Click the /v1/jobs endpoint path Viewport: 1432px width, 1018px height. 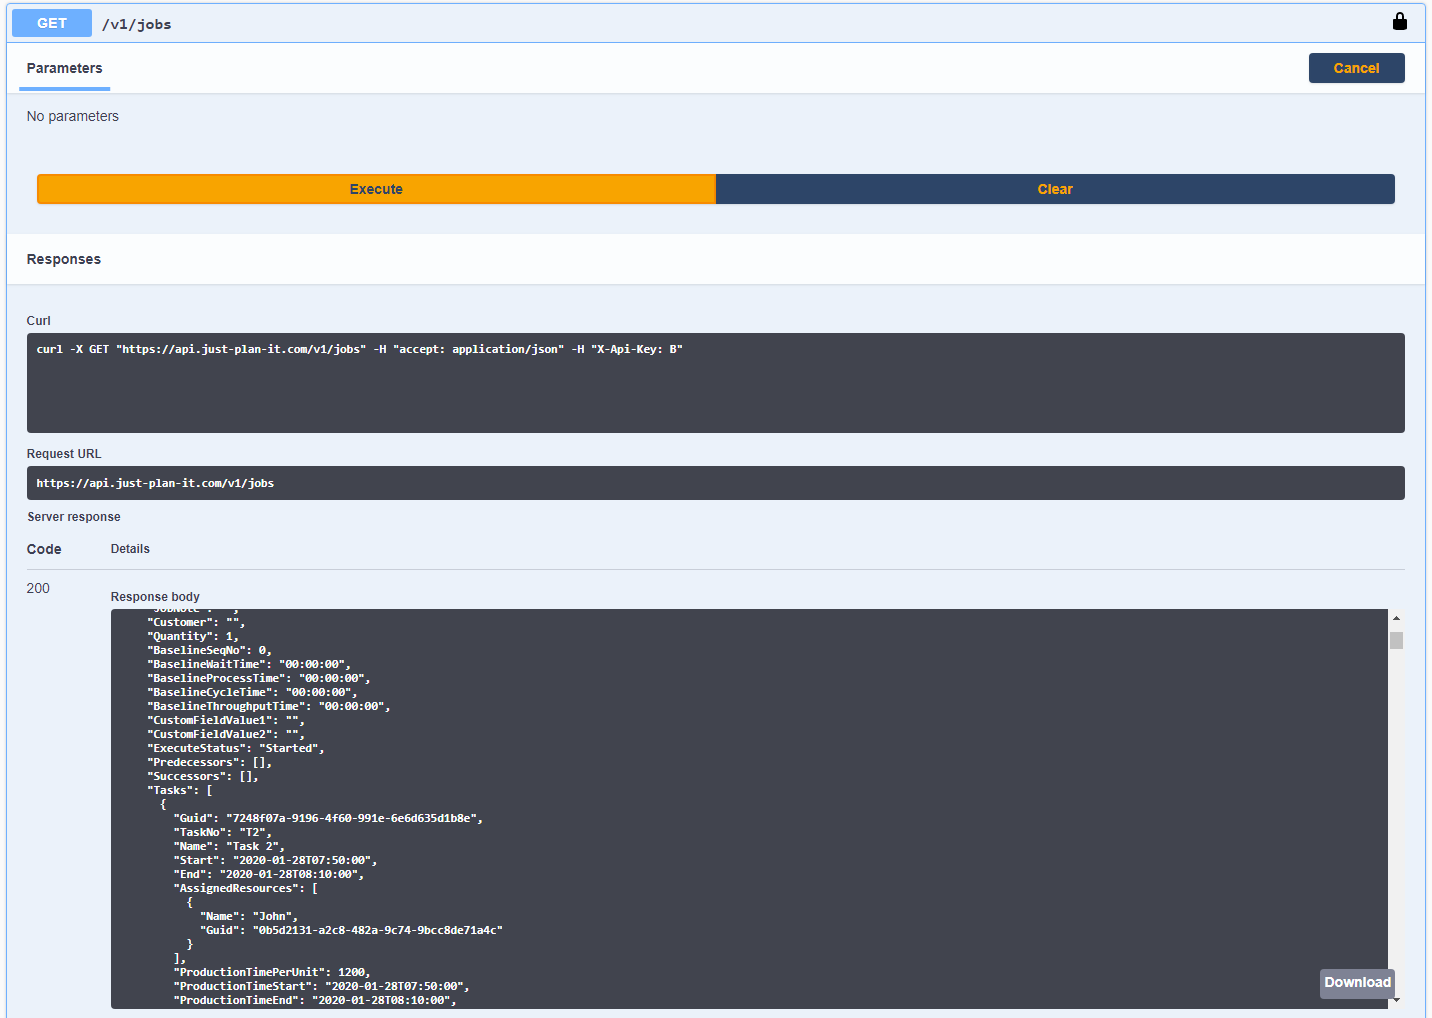click(x=136, y=24)
